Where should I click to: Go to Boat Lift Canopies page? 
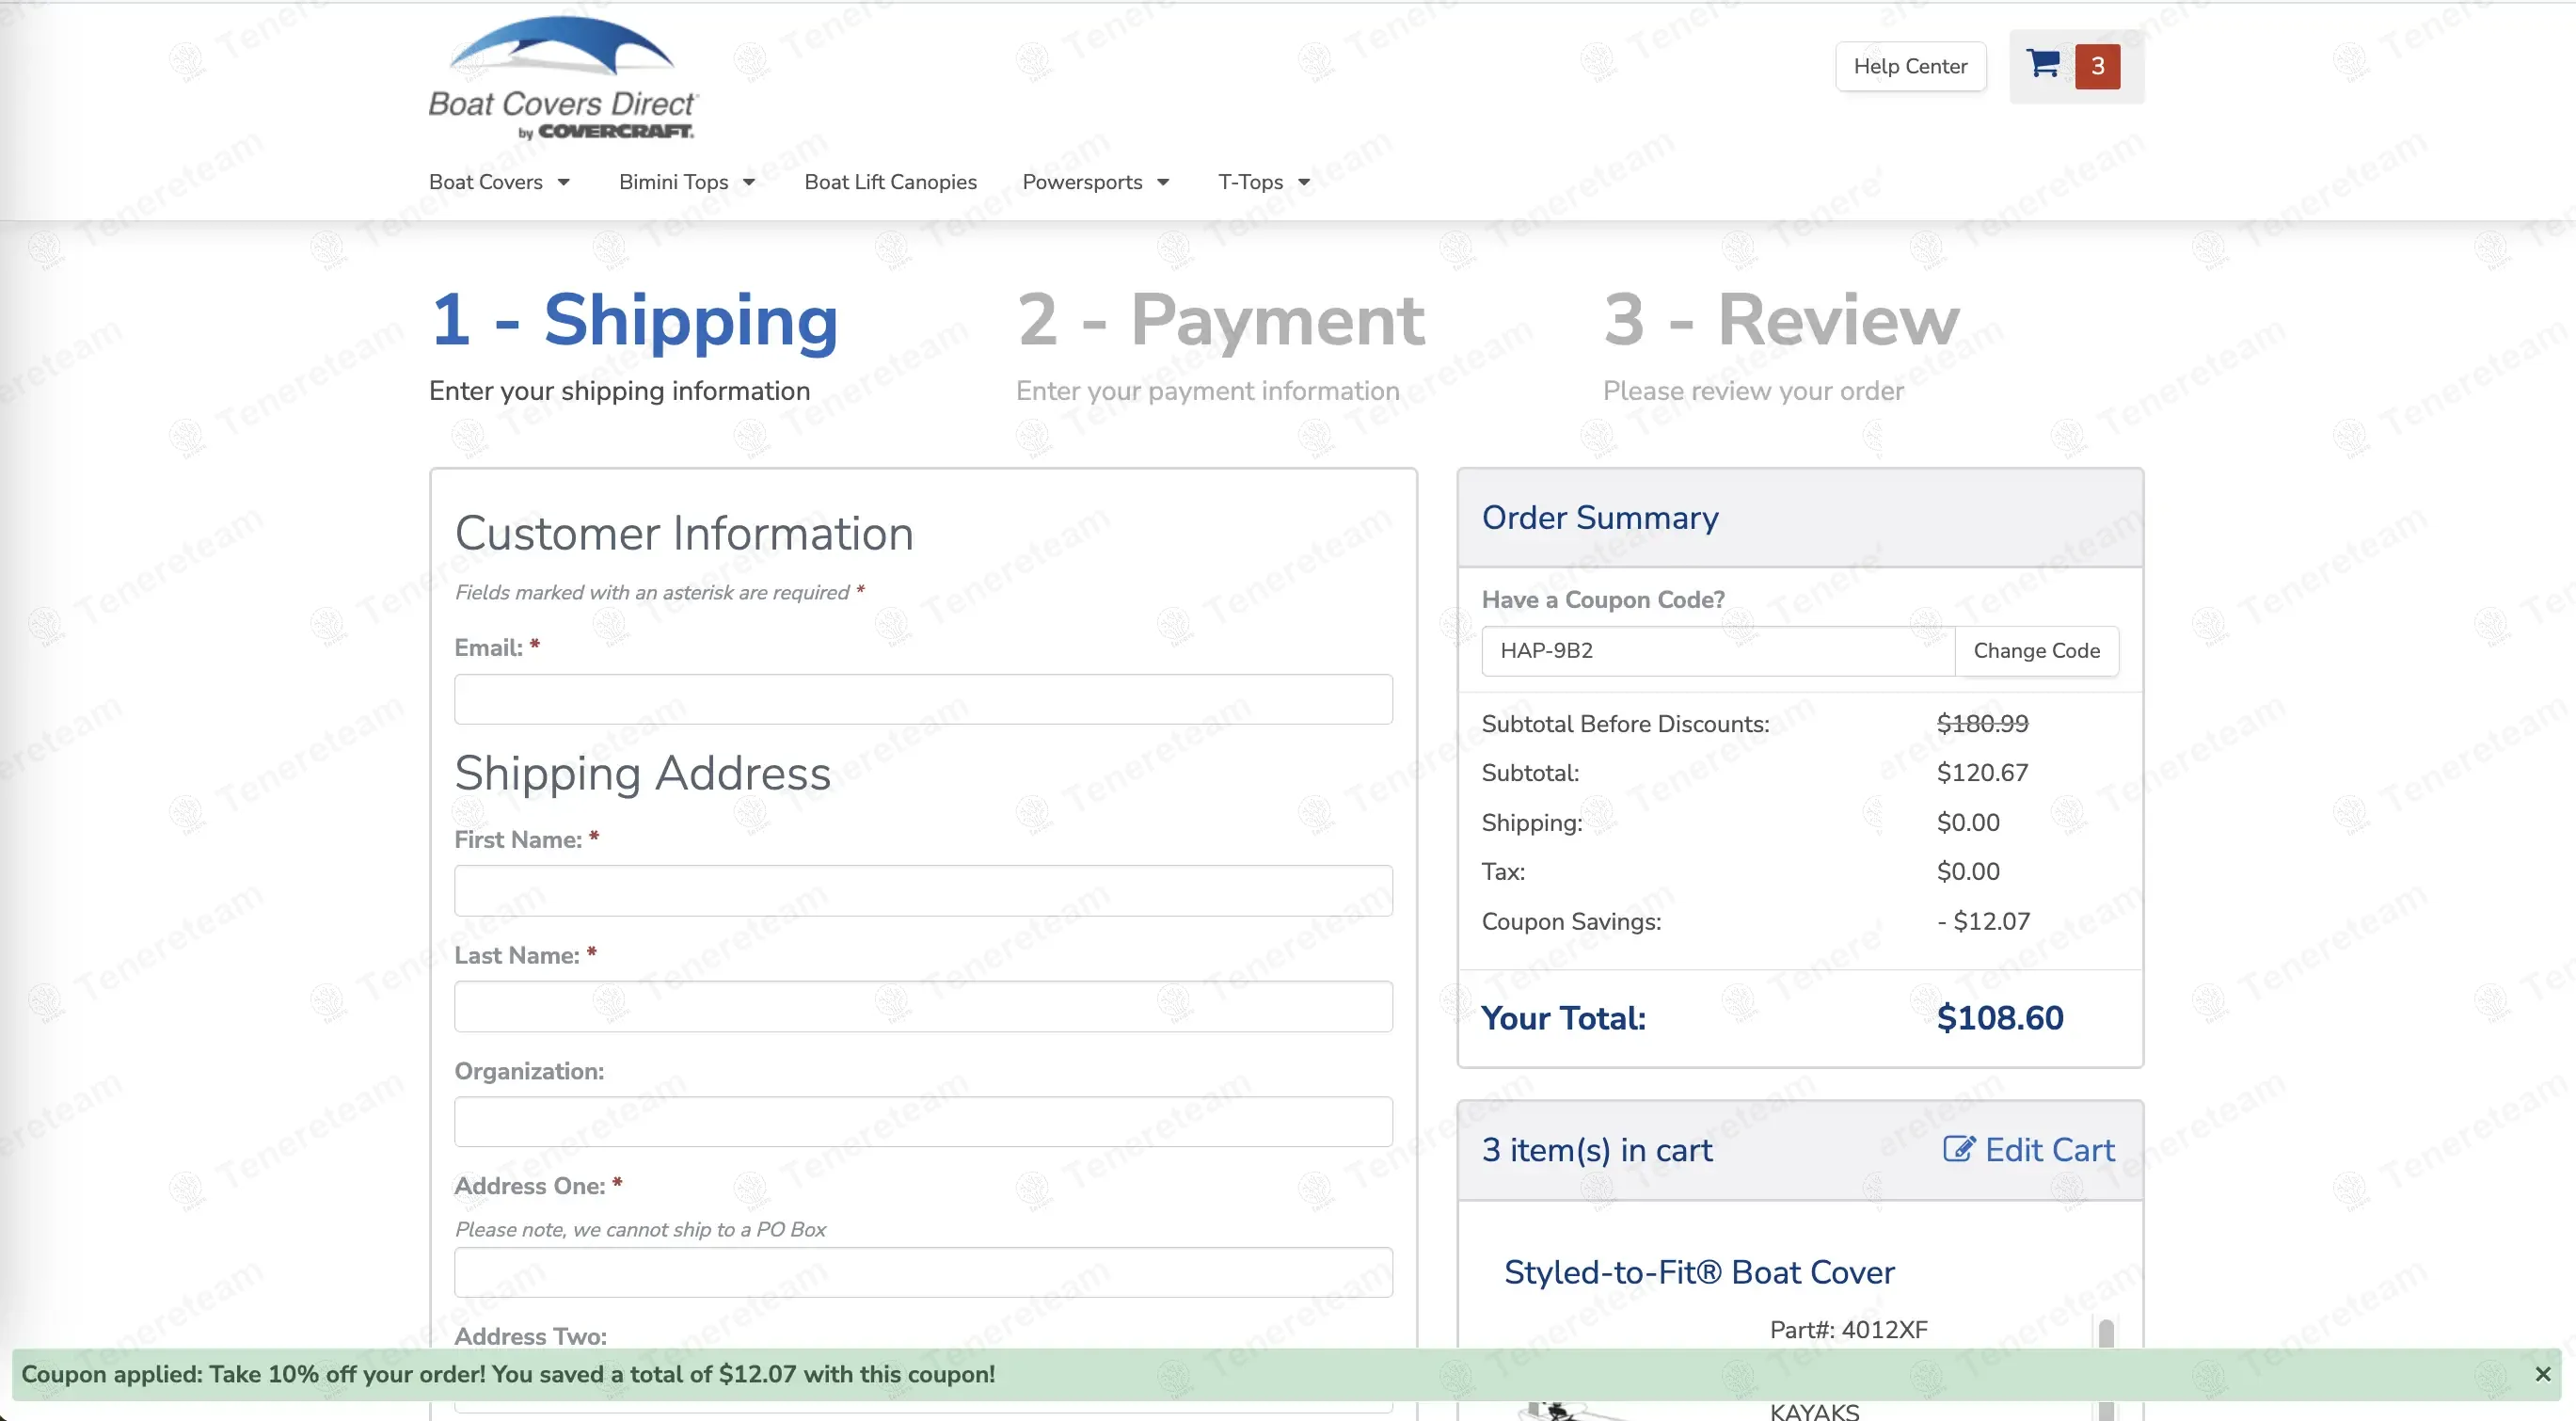click(890, 182)
